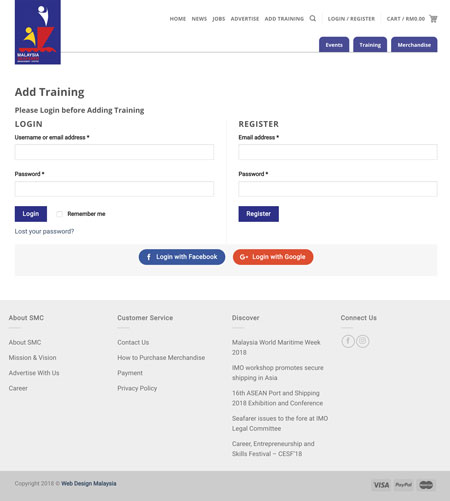Open Malaysia World Maritime Week 2018 article
The width and height of the screenshot is (450, 501).
276,347
